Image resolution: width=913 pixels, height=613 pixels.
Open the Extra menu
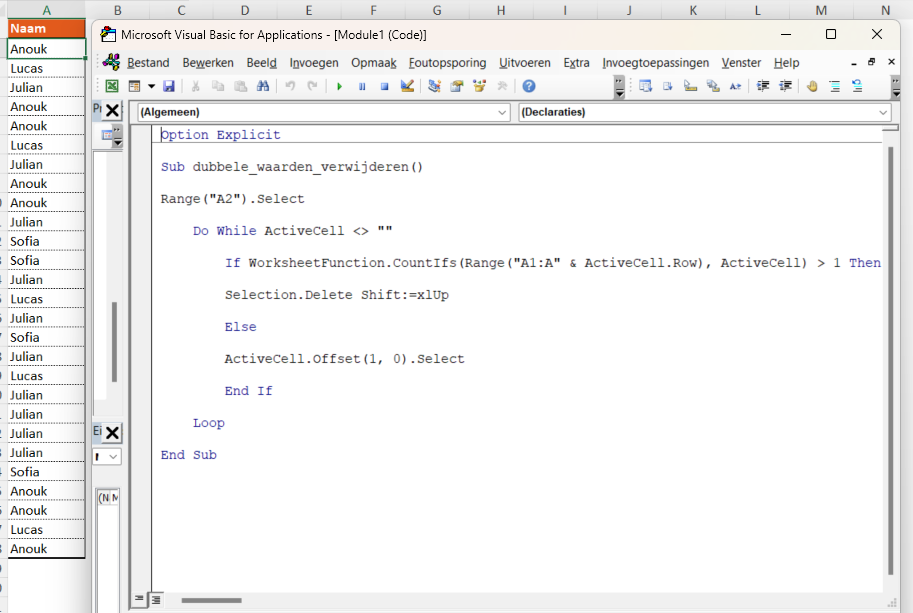click(x=576, y=63)
